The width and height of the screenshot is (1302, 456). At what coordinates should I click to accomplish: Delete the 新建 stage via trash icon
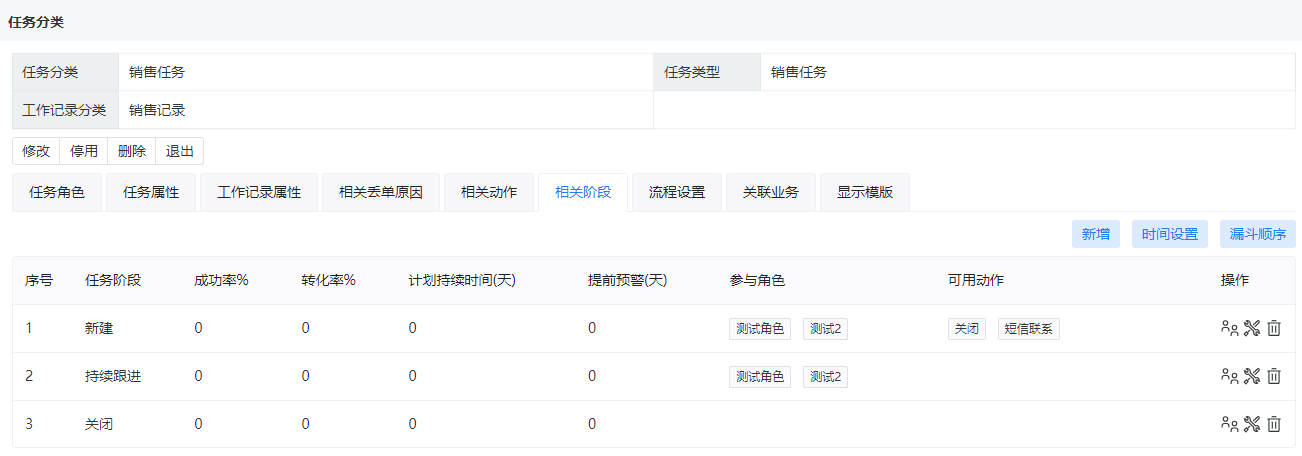[x=1274, y=328]
